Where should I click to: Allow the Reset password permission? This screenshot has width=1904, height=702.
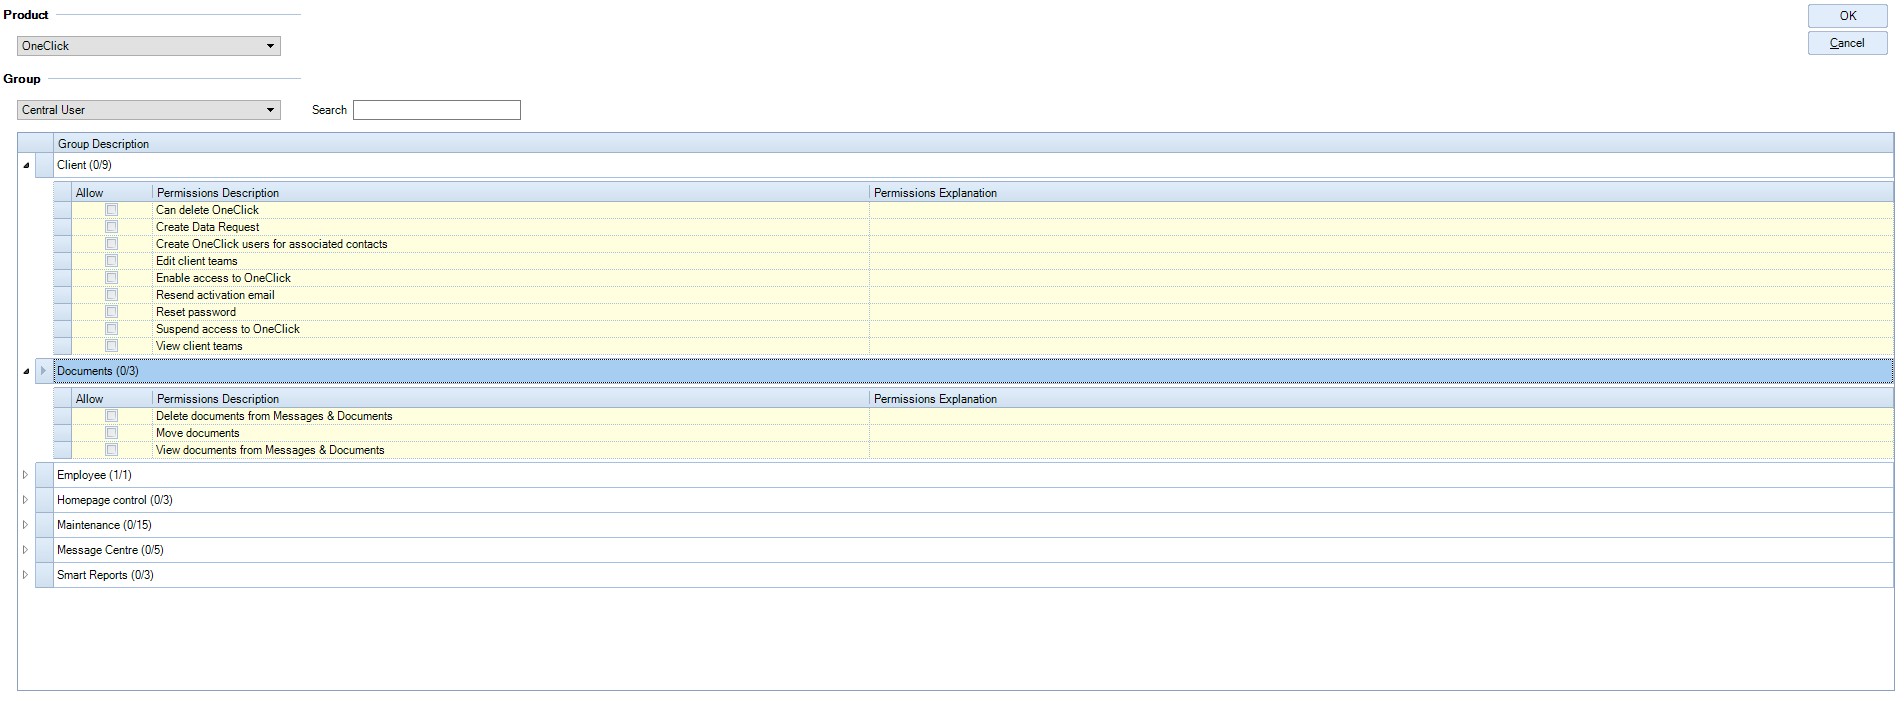112,312
